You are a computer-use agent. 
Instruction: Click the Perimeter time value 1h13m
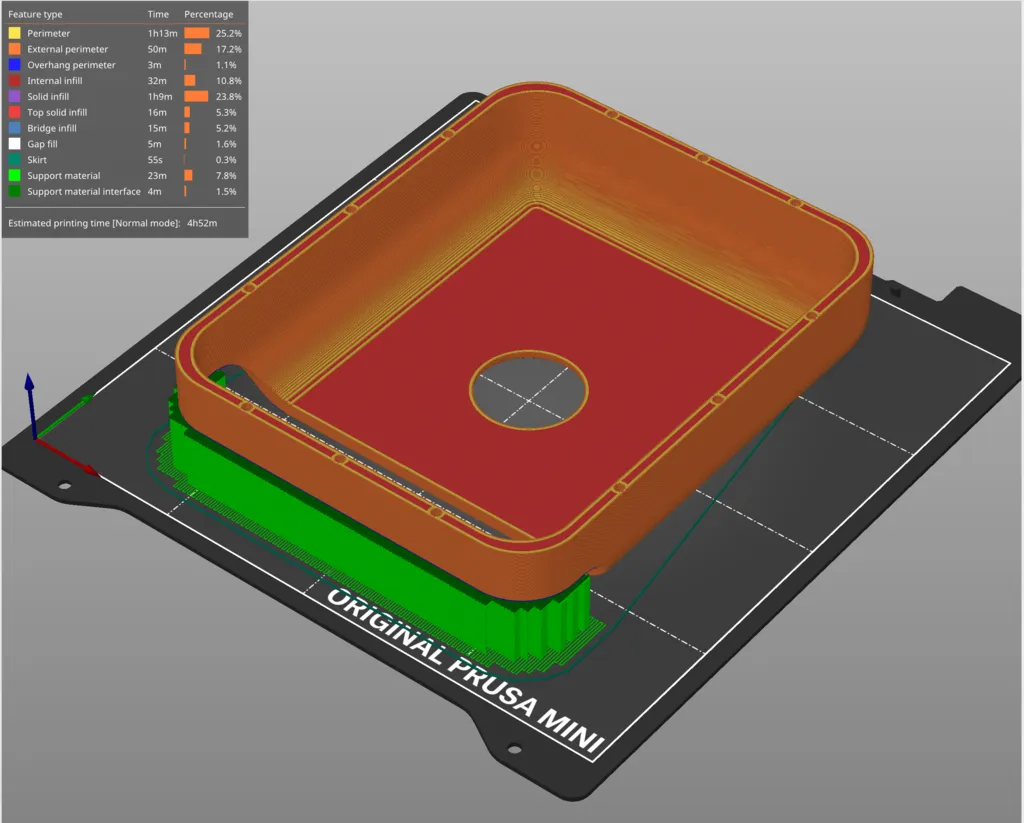pyautogui.click(x=162, y=33)
